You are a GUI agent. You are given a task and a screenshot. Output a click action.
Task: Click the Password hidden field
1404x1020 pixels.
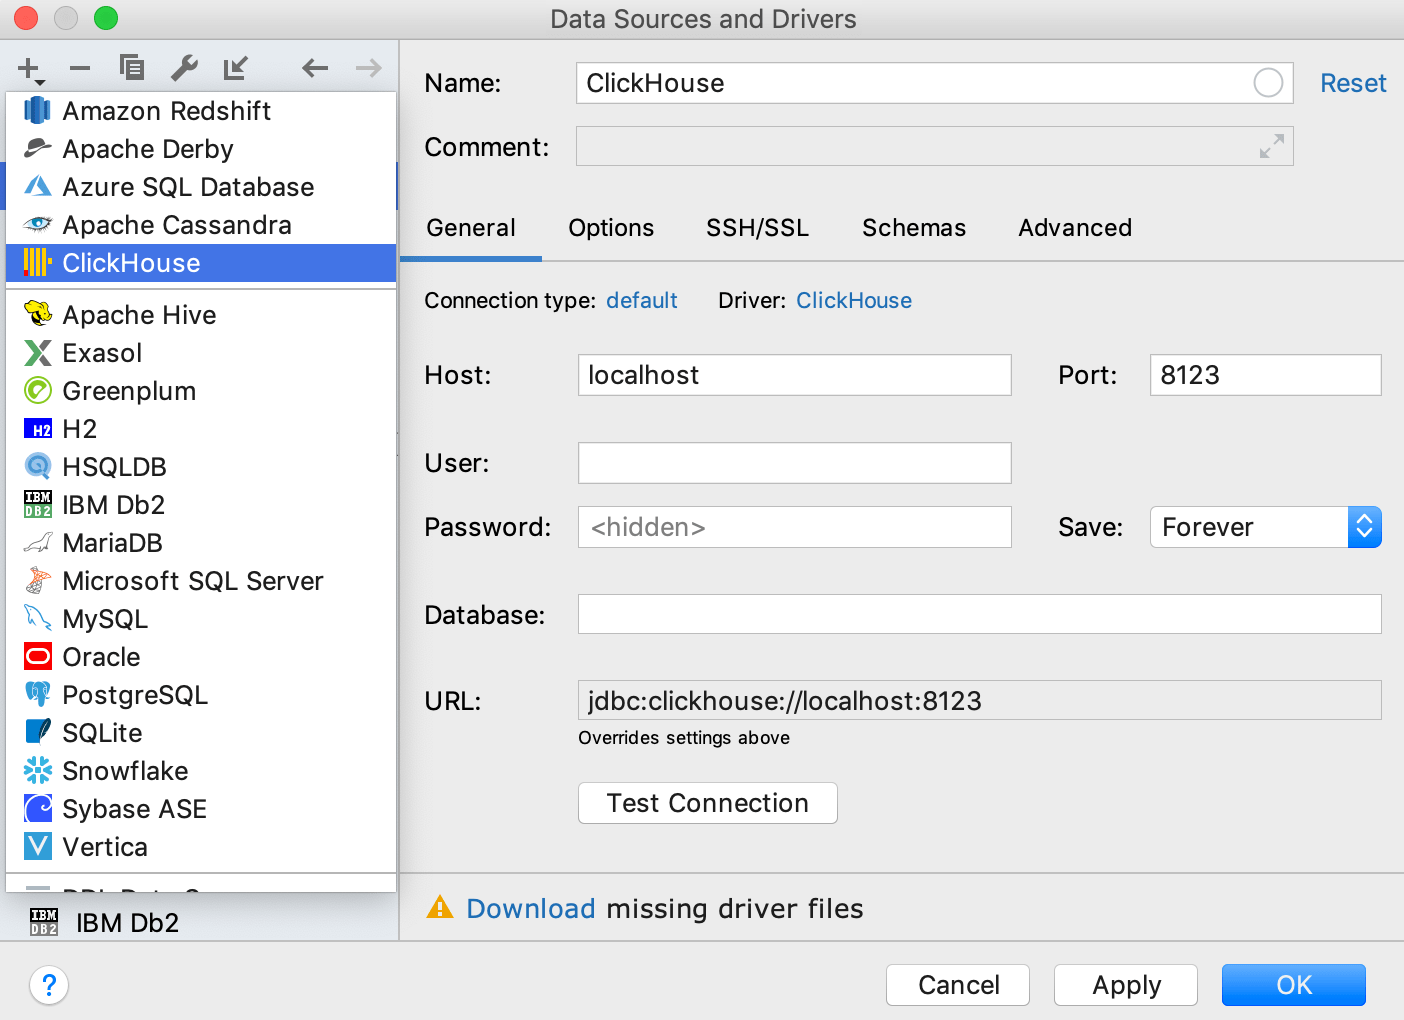[795, 527]
